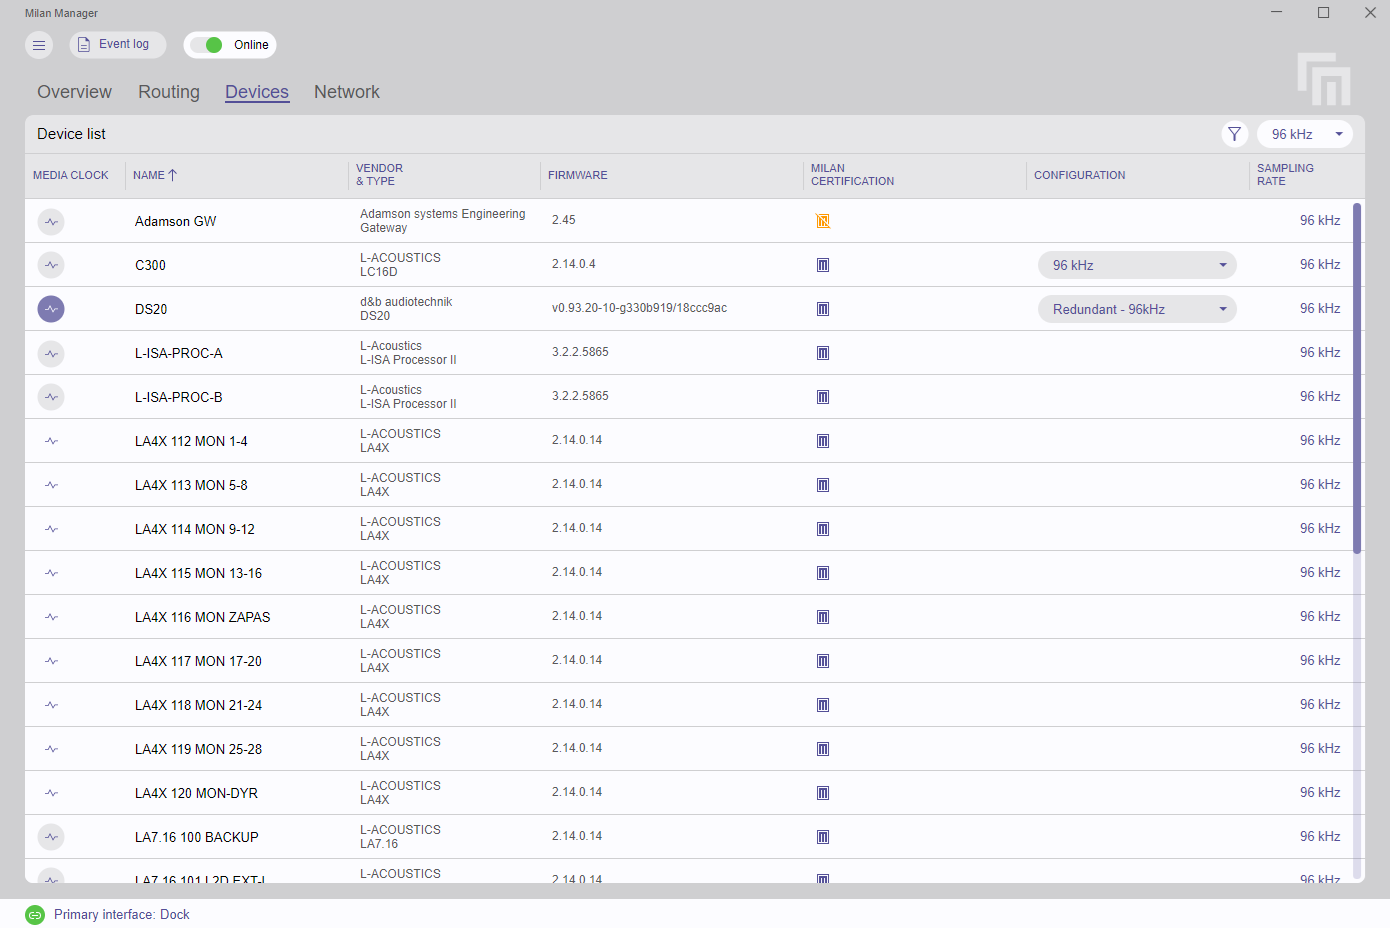Select the LA4X 116 MON ZAPAS row
1390x928 pixels.
tap(202, 617)
